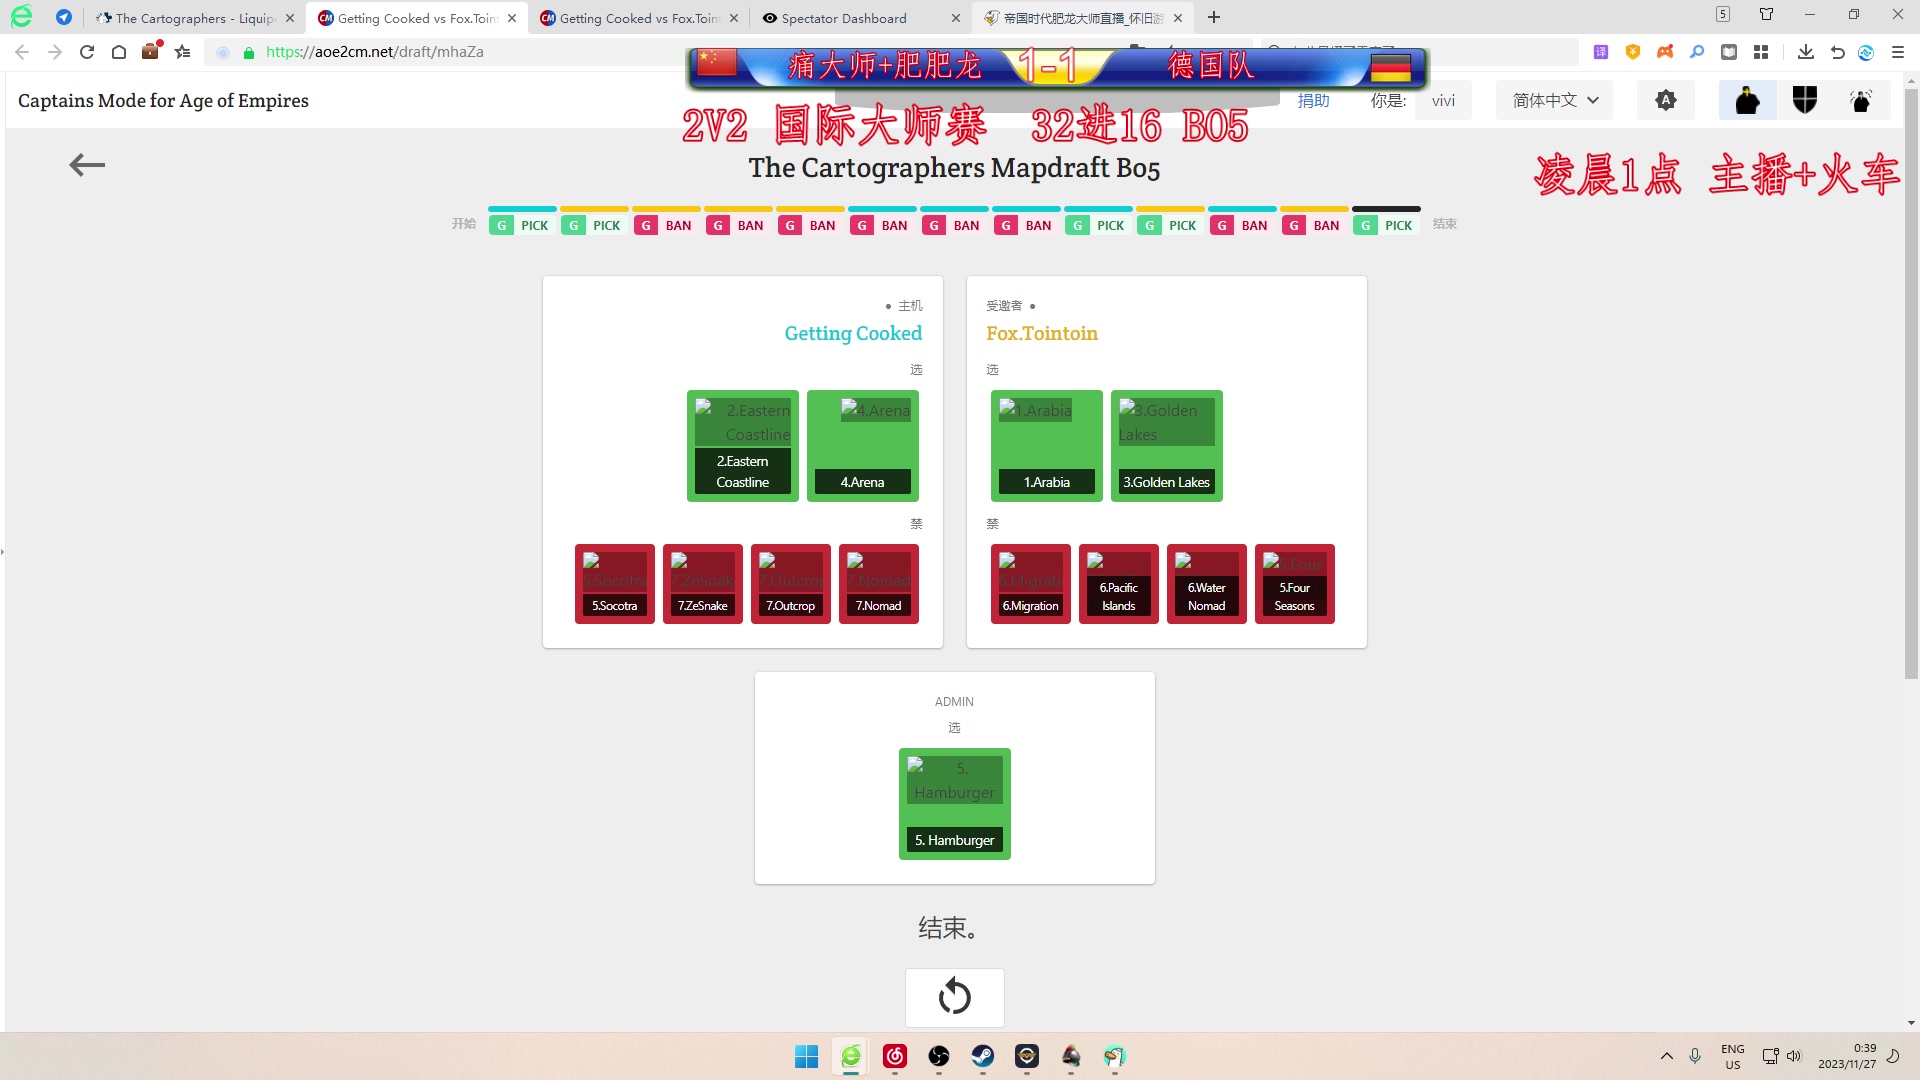Click the Getting Cooked team name link
Image resolution: width=1920 pixels, height=1080 pixels.
pos(853,332)
